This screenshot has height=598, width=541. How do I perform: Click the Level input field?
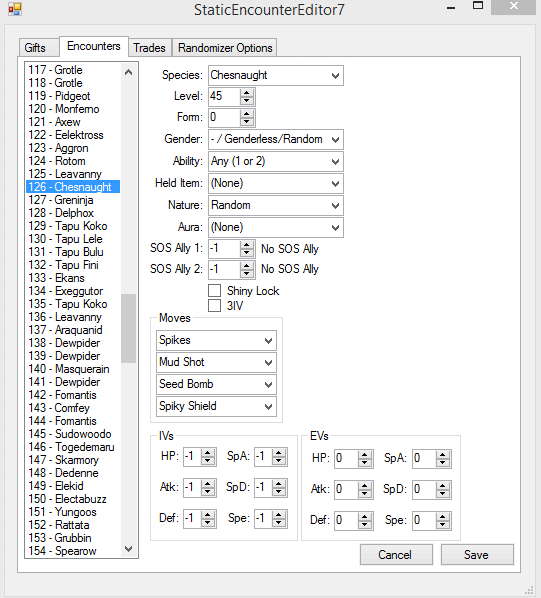(x=225, y=96)
